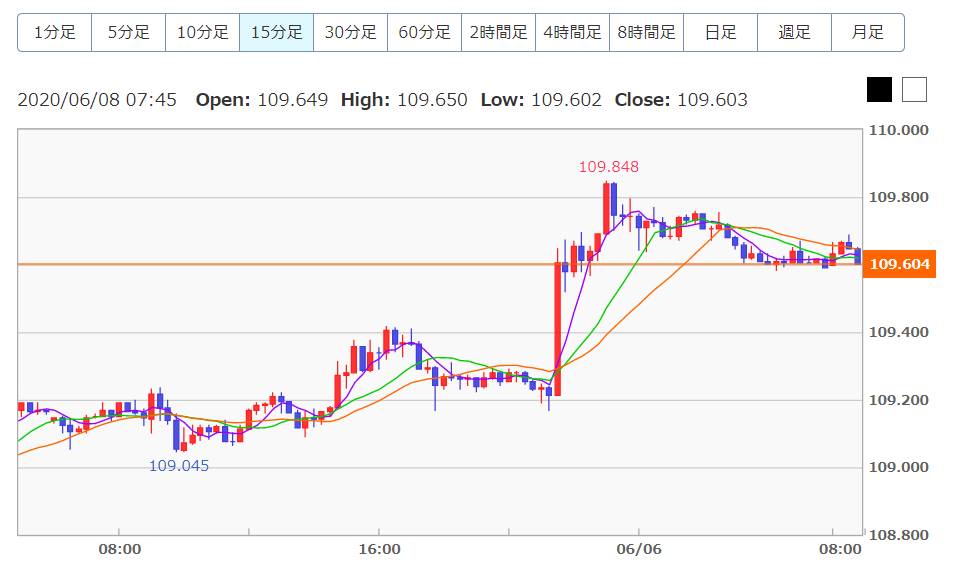Screen dimensions: 956x562
Task: Click the 109.045 low price annotation
Action: 179,466
